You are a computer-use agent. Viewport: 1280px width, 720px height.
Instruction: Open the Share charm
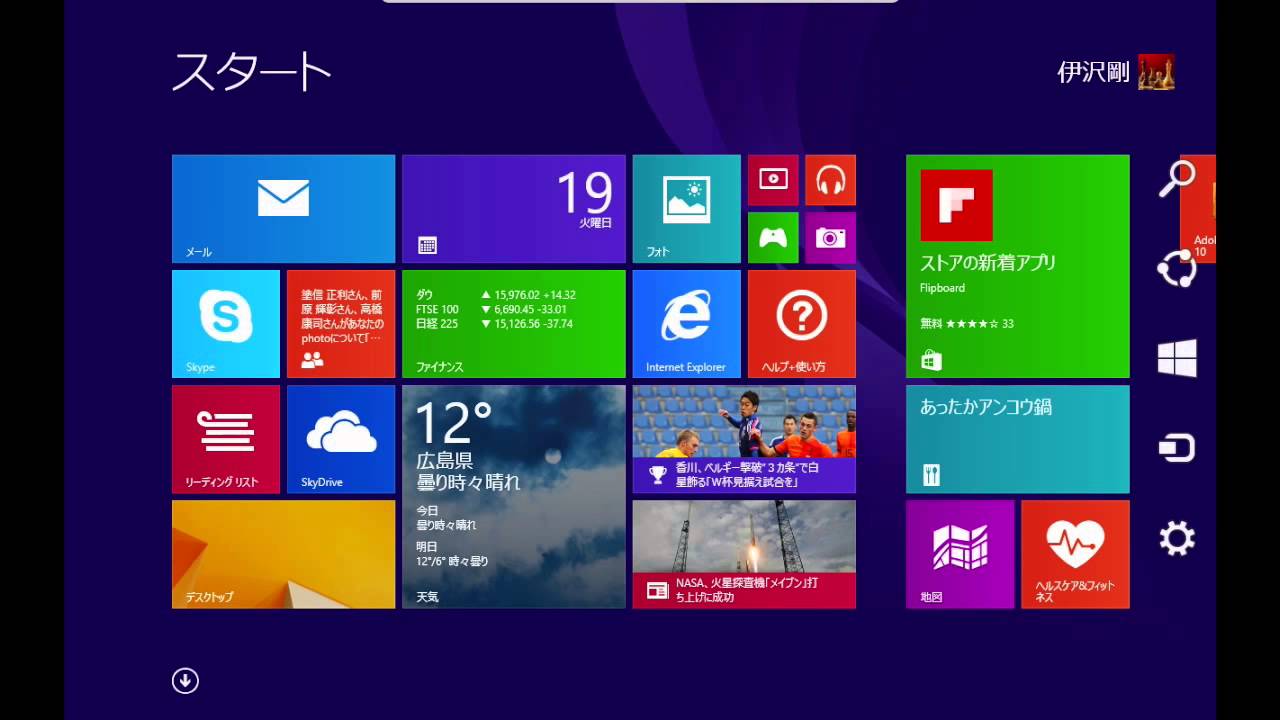[1177, 268]
